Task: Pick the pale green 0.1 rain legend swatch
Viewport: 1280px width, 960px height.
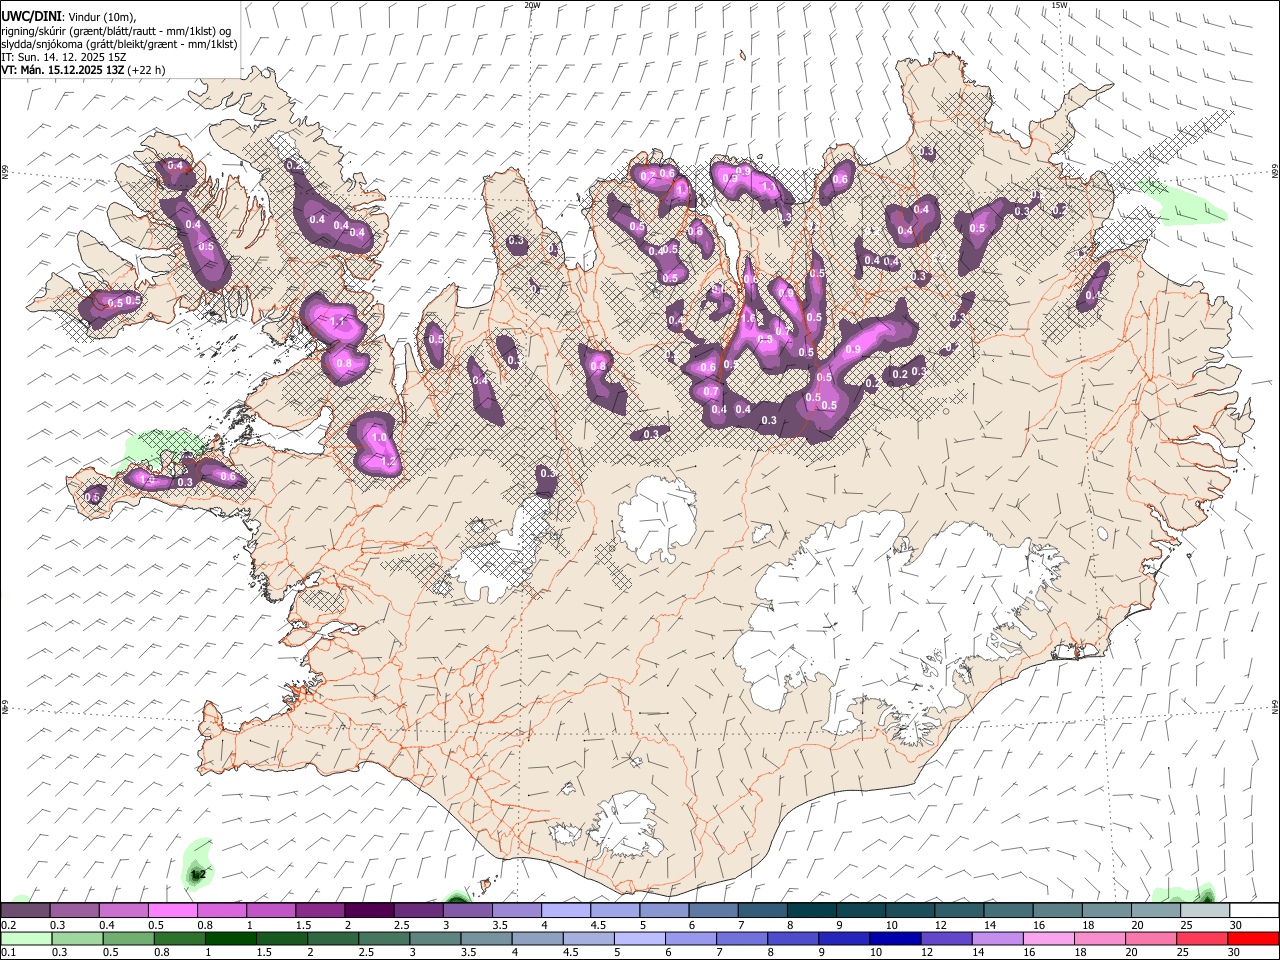Action: 25,939
